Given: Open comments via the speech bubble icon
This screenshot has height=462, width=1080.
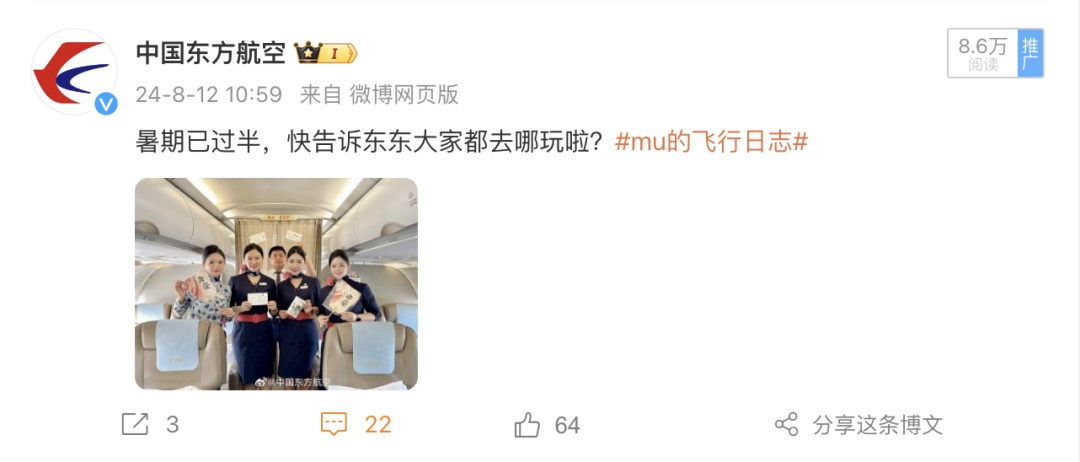Looking at the screenshot, I should (x=334, y=424).
